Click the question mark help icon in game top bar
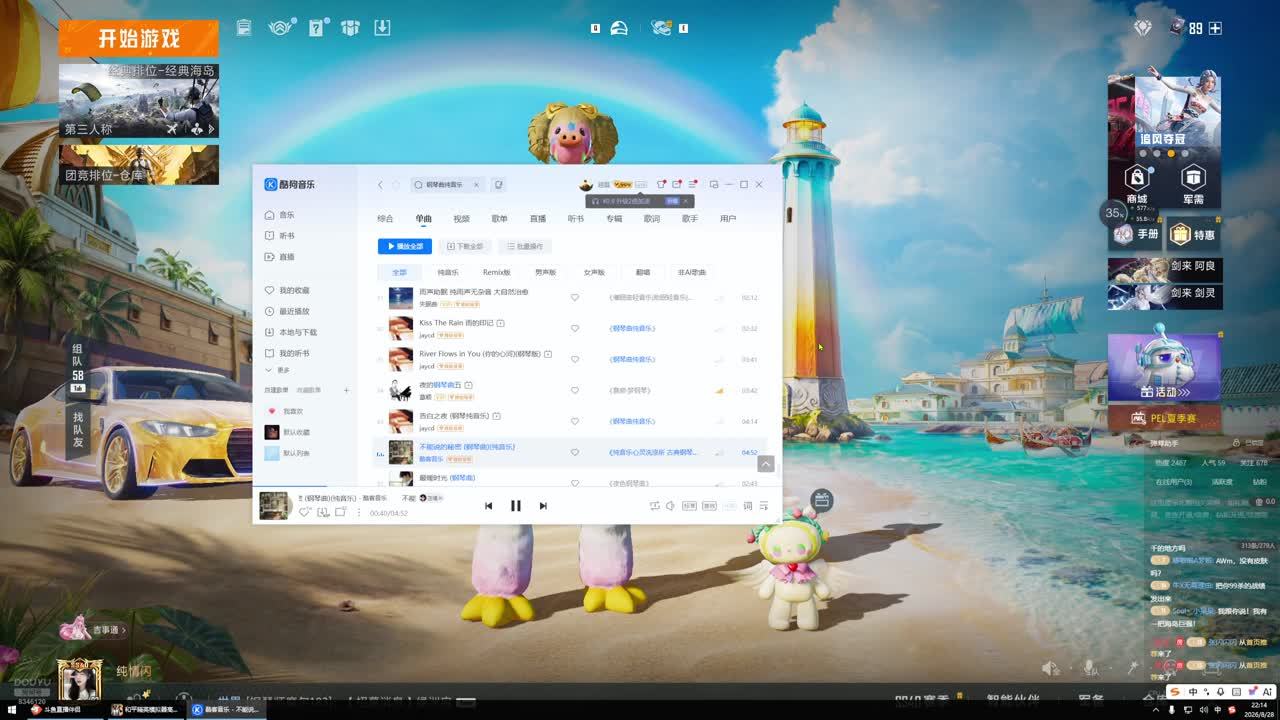Viewport: 1280px width, 720px height. (317, 28)
